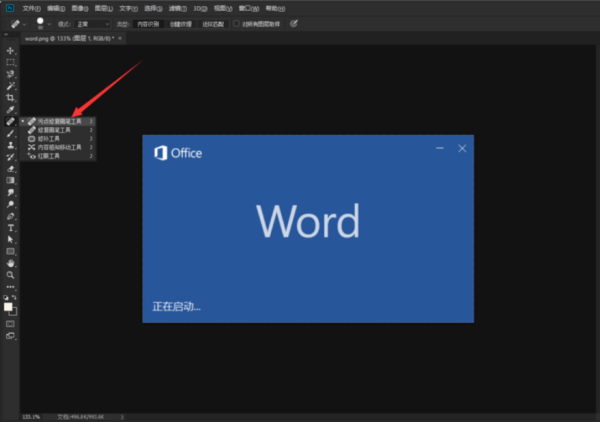Click the Photoshop logo in menu bar

pyautogui.click(x=10, y=8)
